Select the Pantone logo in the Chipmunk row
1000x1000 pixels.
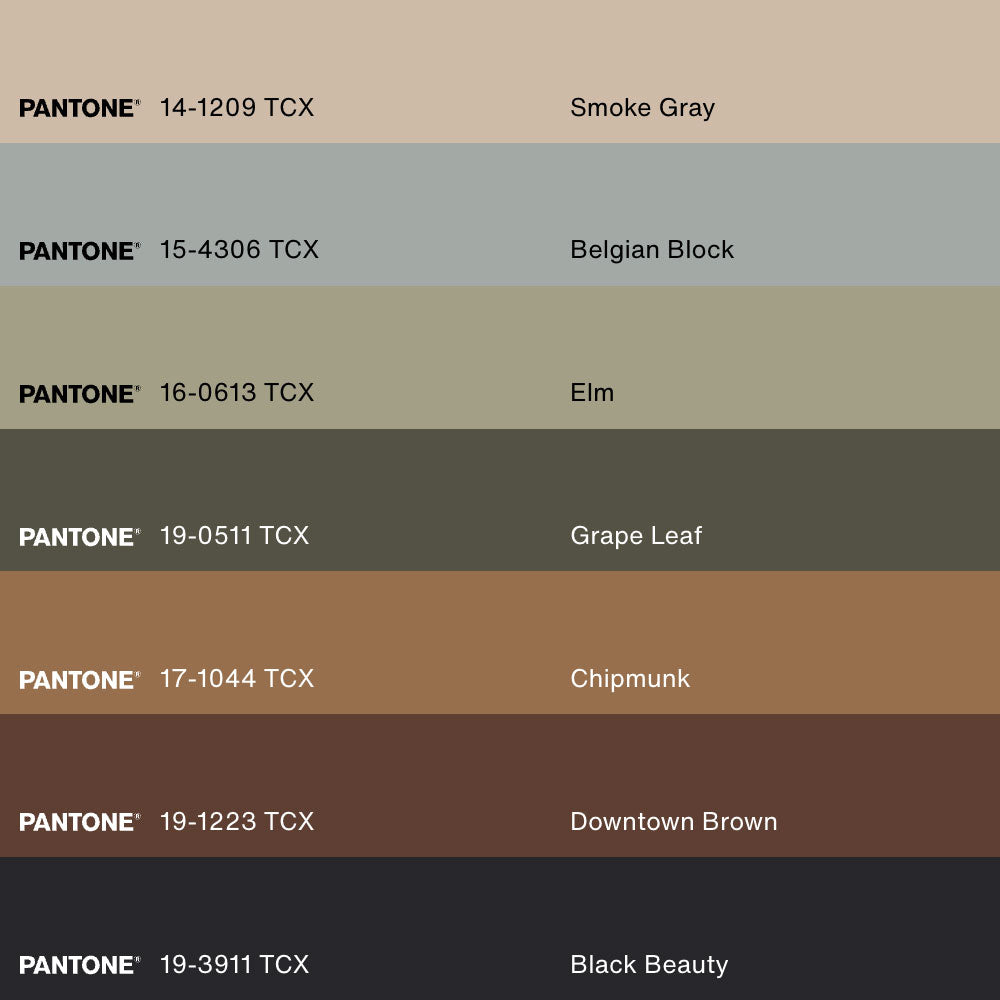79,680
